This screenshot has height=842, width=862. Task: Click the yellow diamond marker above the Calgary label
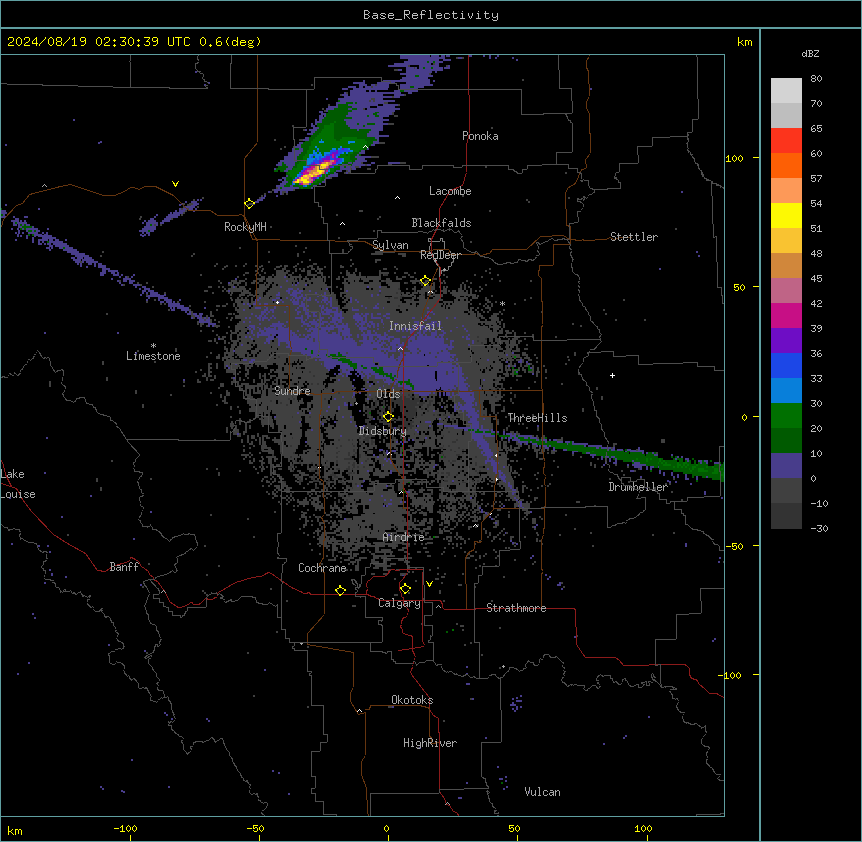pyautogui.click(x=405, y=589)
